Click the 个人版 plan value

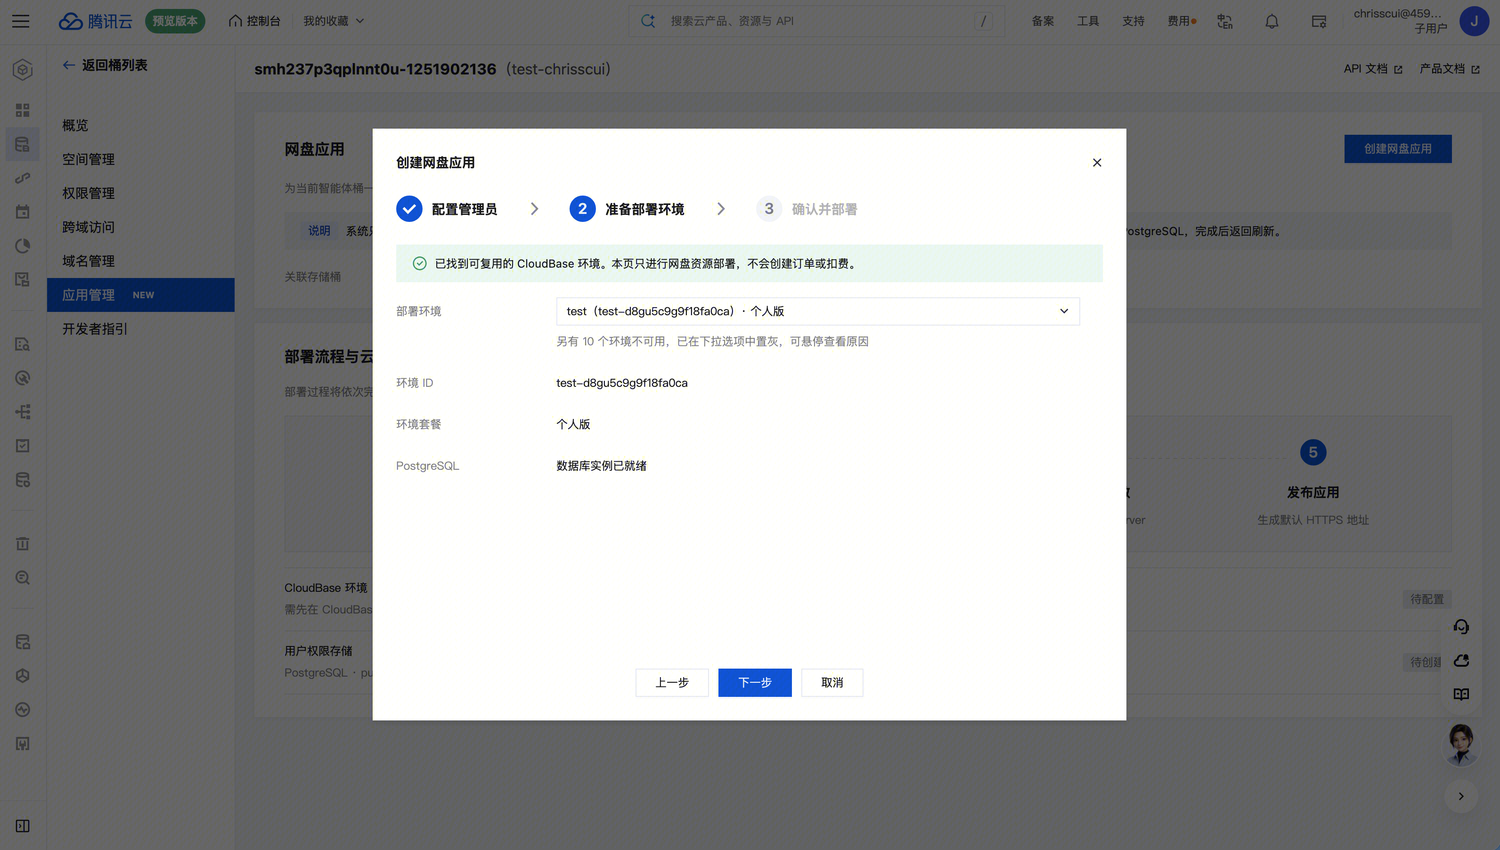click(573, 424)
